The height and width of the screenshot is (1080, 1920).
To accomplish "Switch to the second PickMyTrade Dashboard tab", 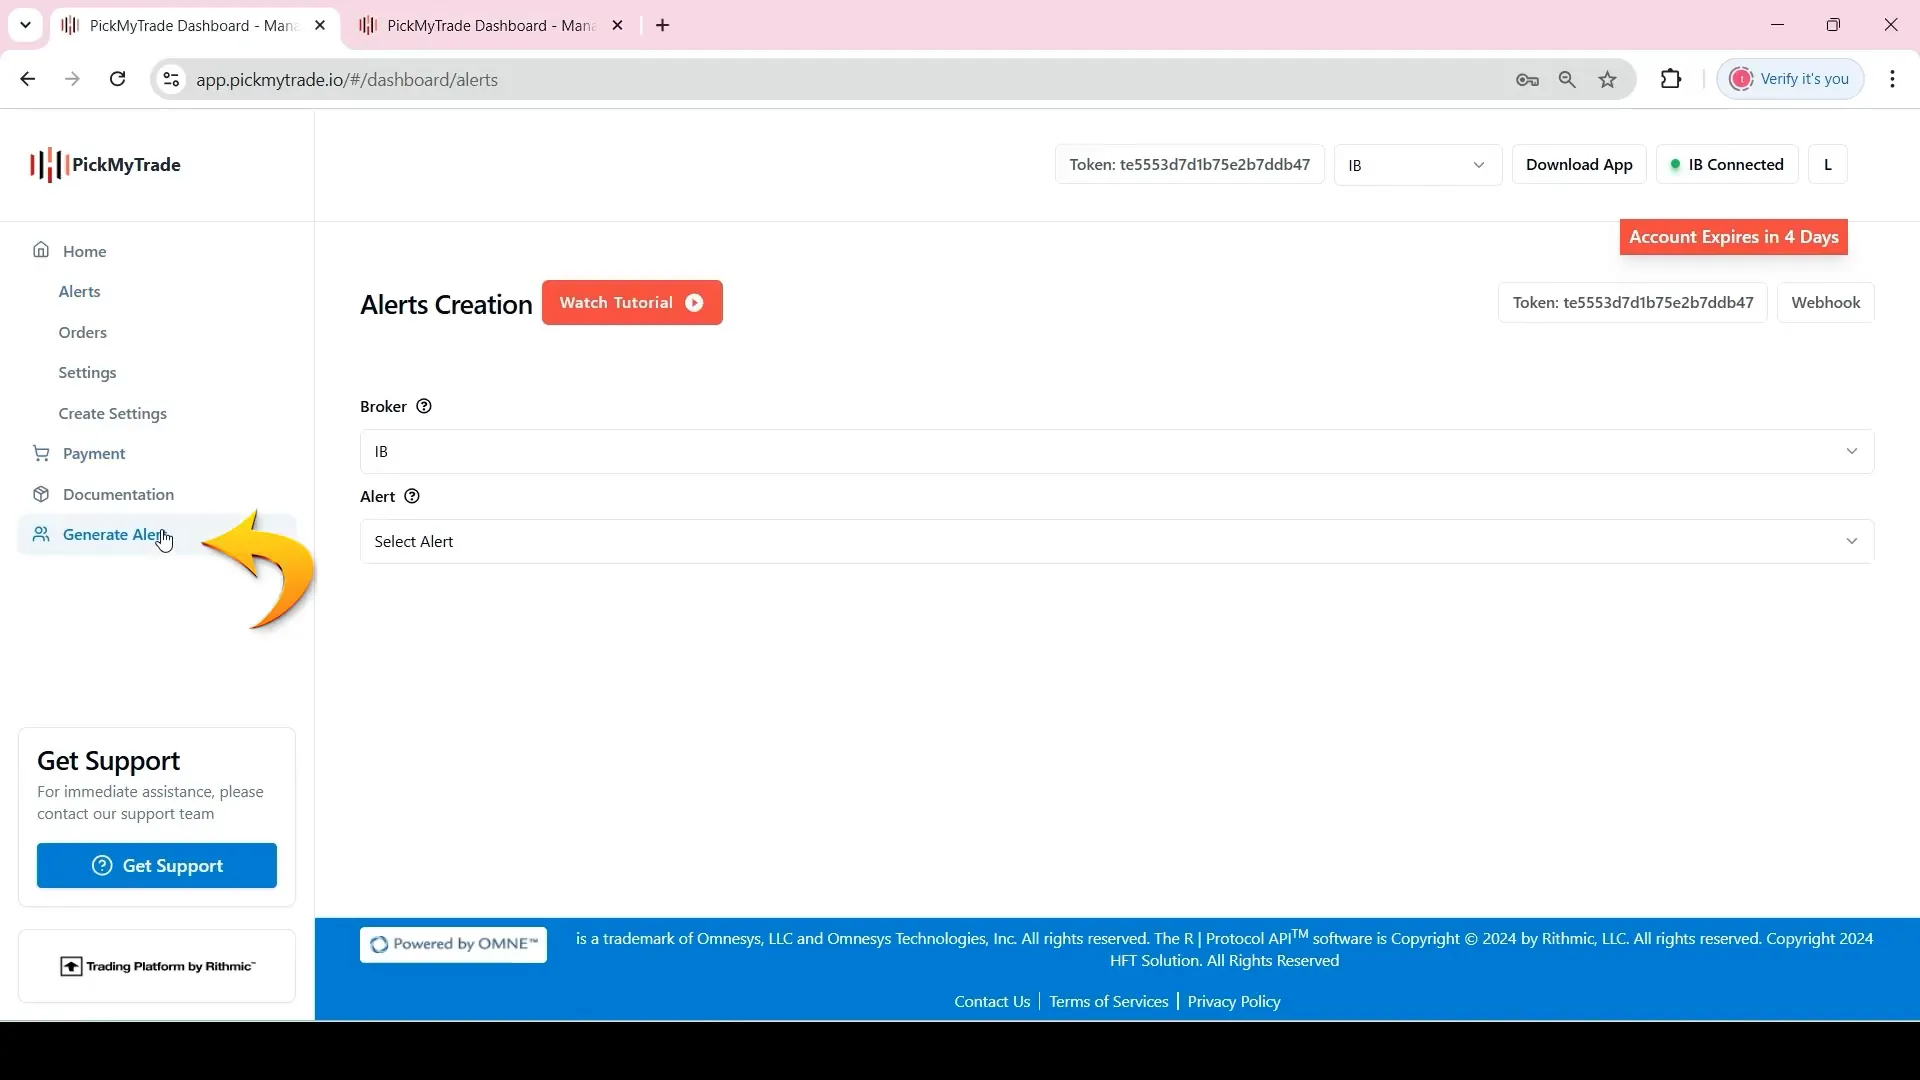I will [x=491, y=25].
